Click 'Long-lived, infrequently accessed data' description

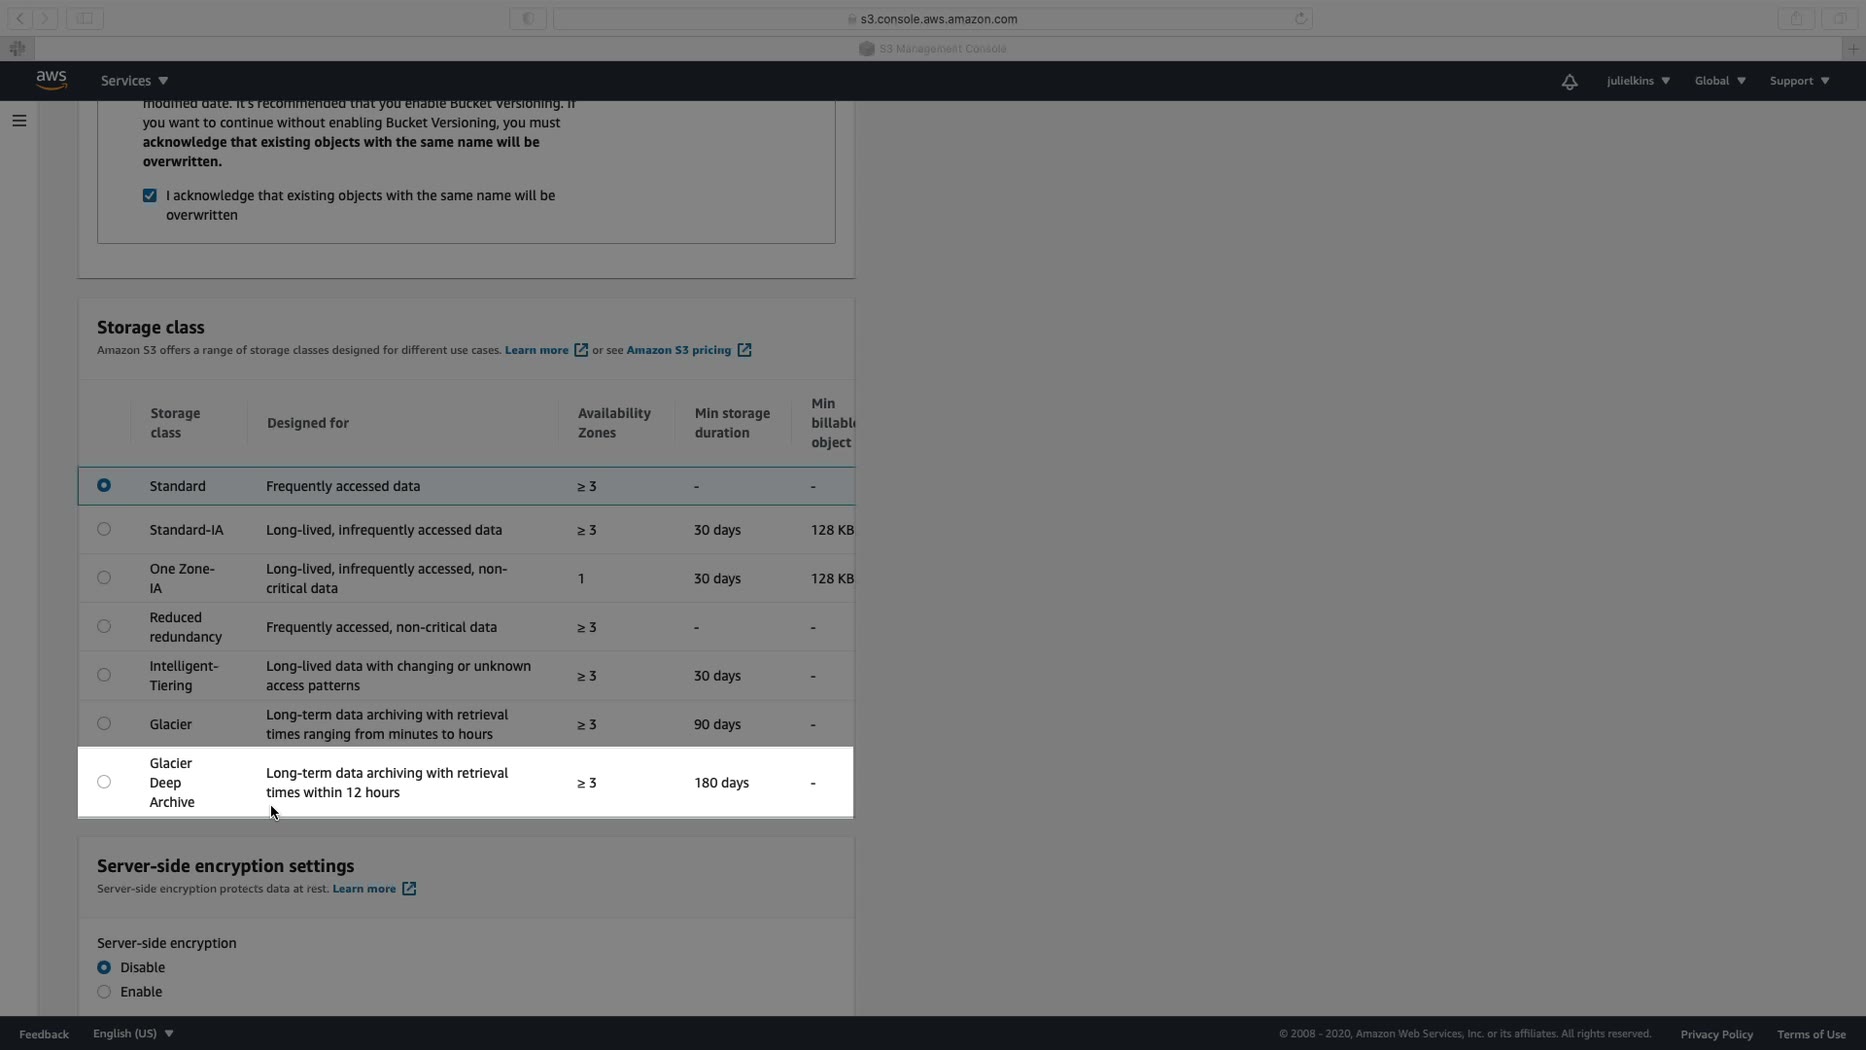point(384,530)
